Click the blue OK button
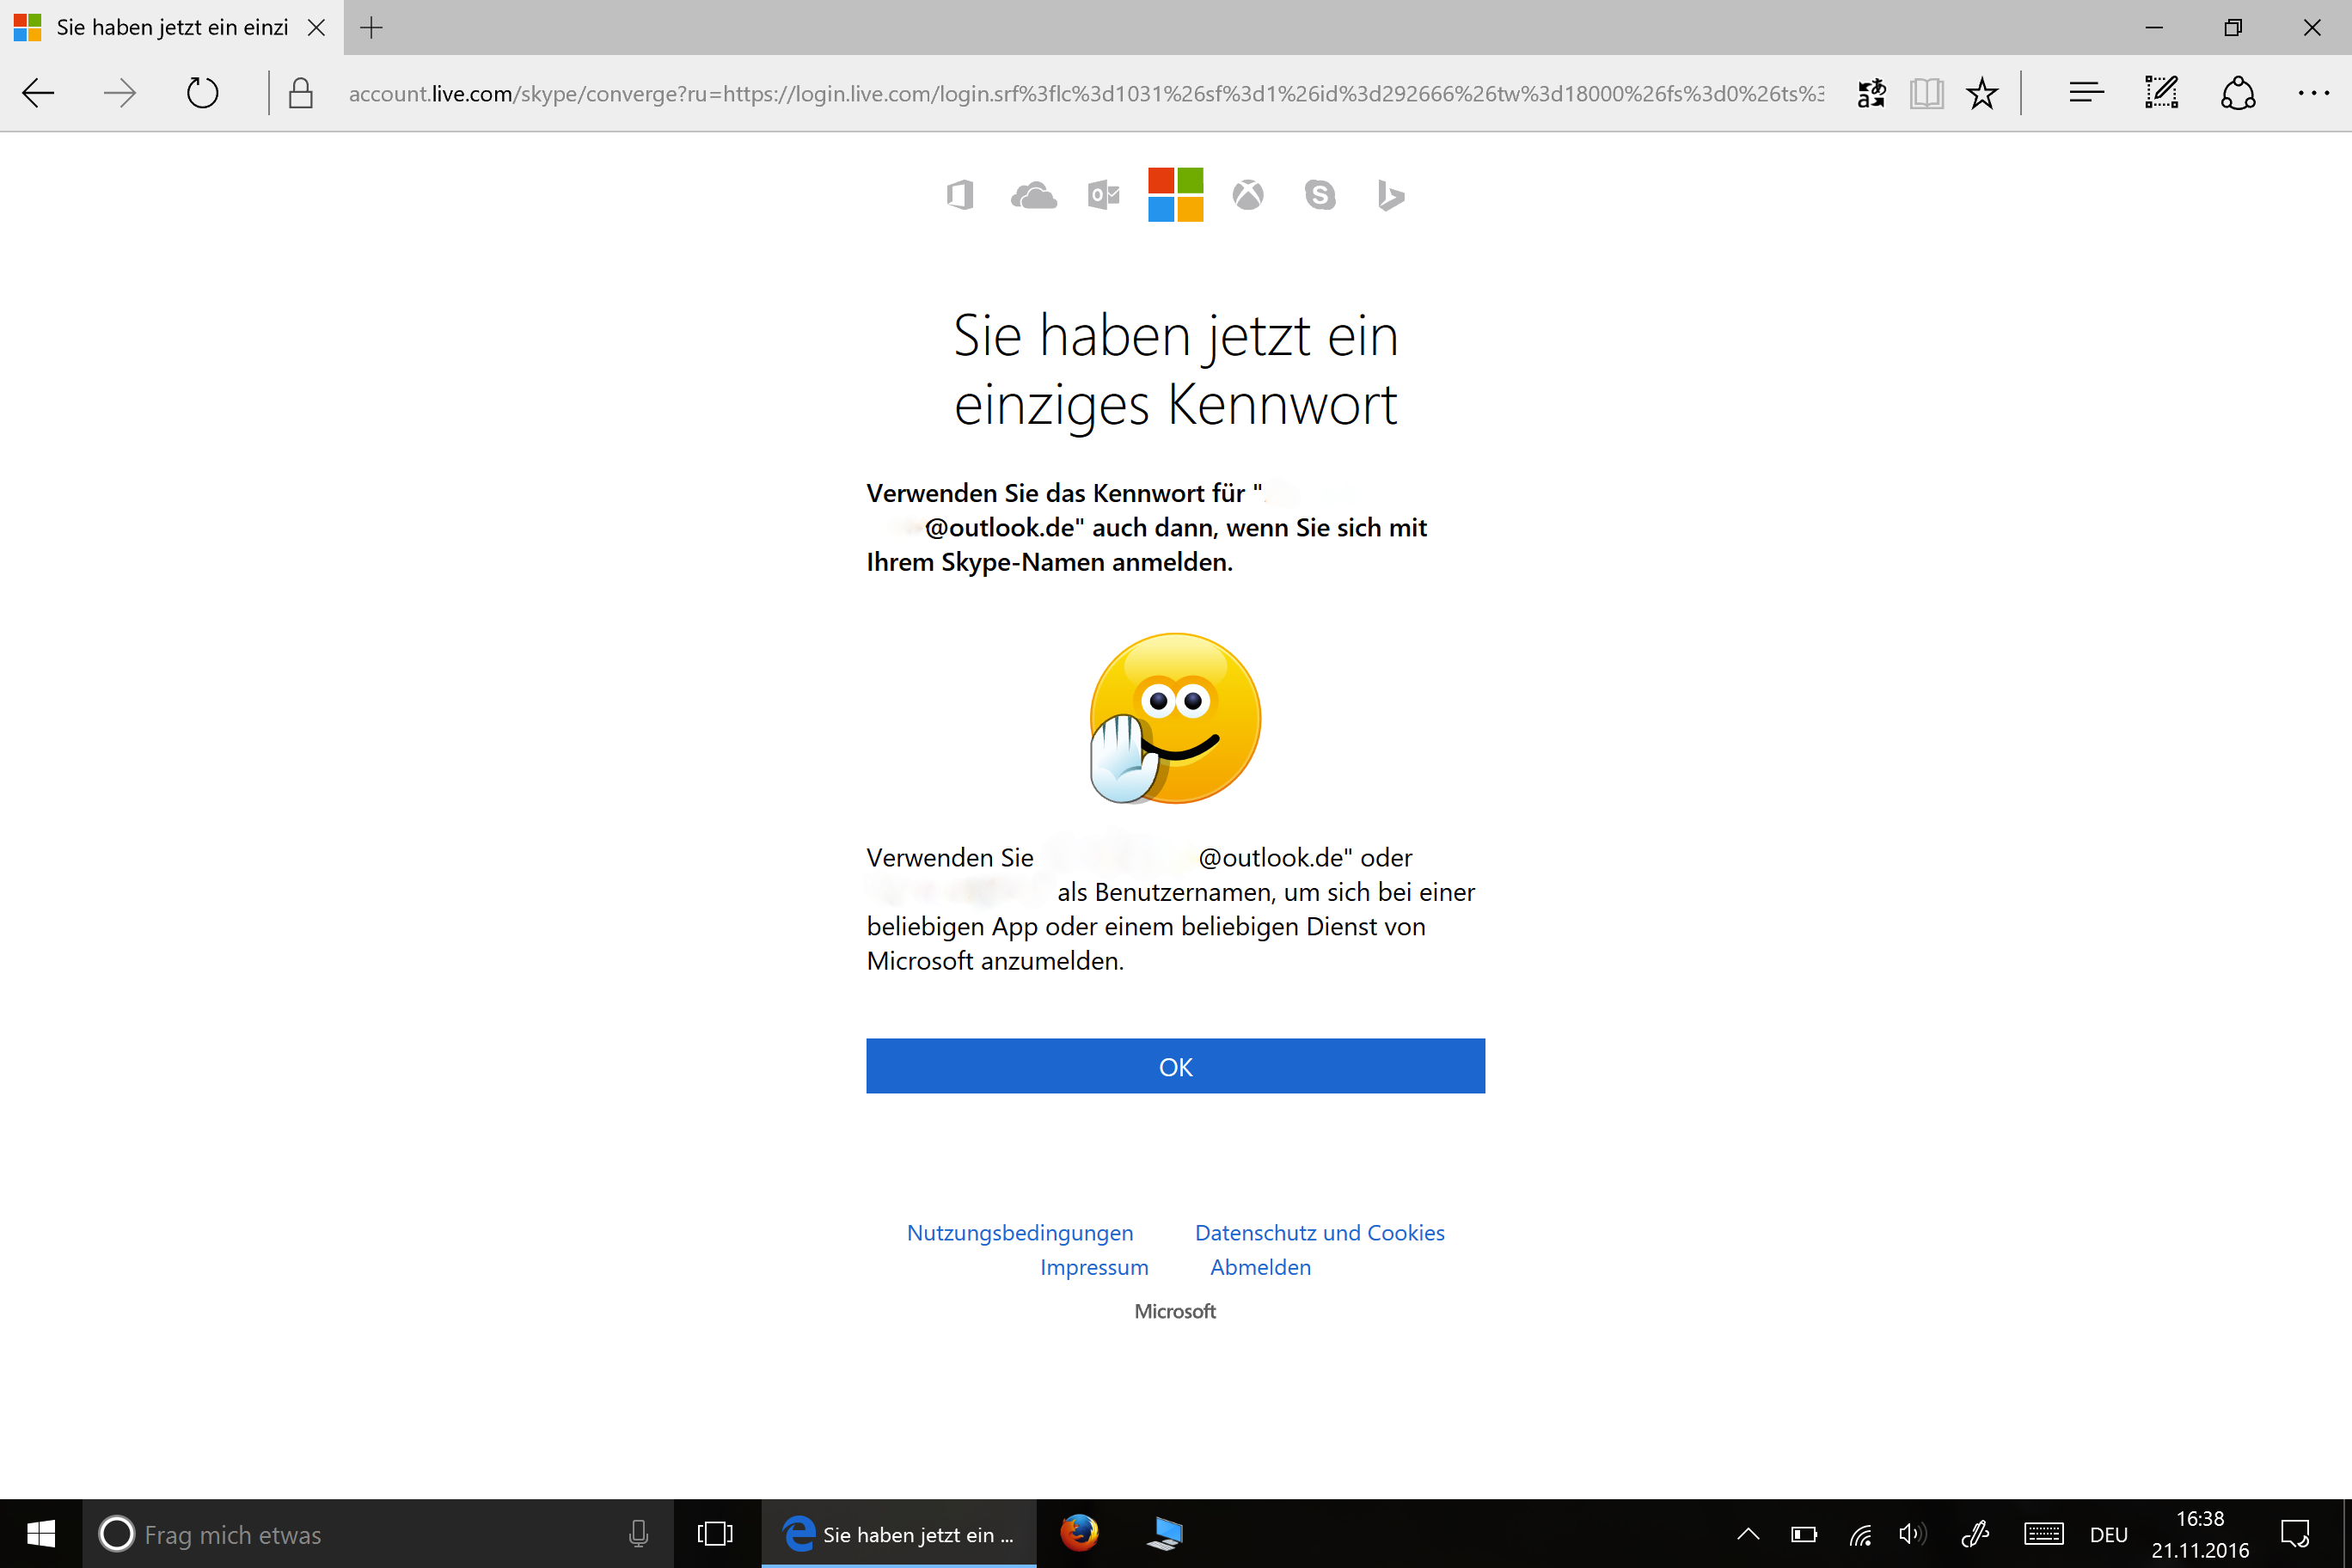Screen dimensions: 2352x1568 pyautogui.click(x=1175, y=1066)
